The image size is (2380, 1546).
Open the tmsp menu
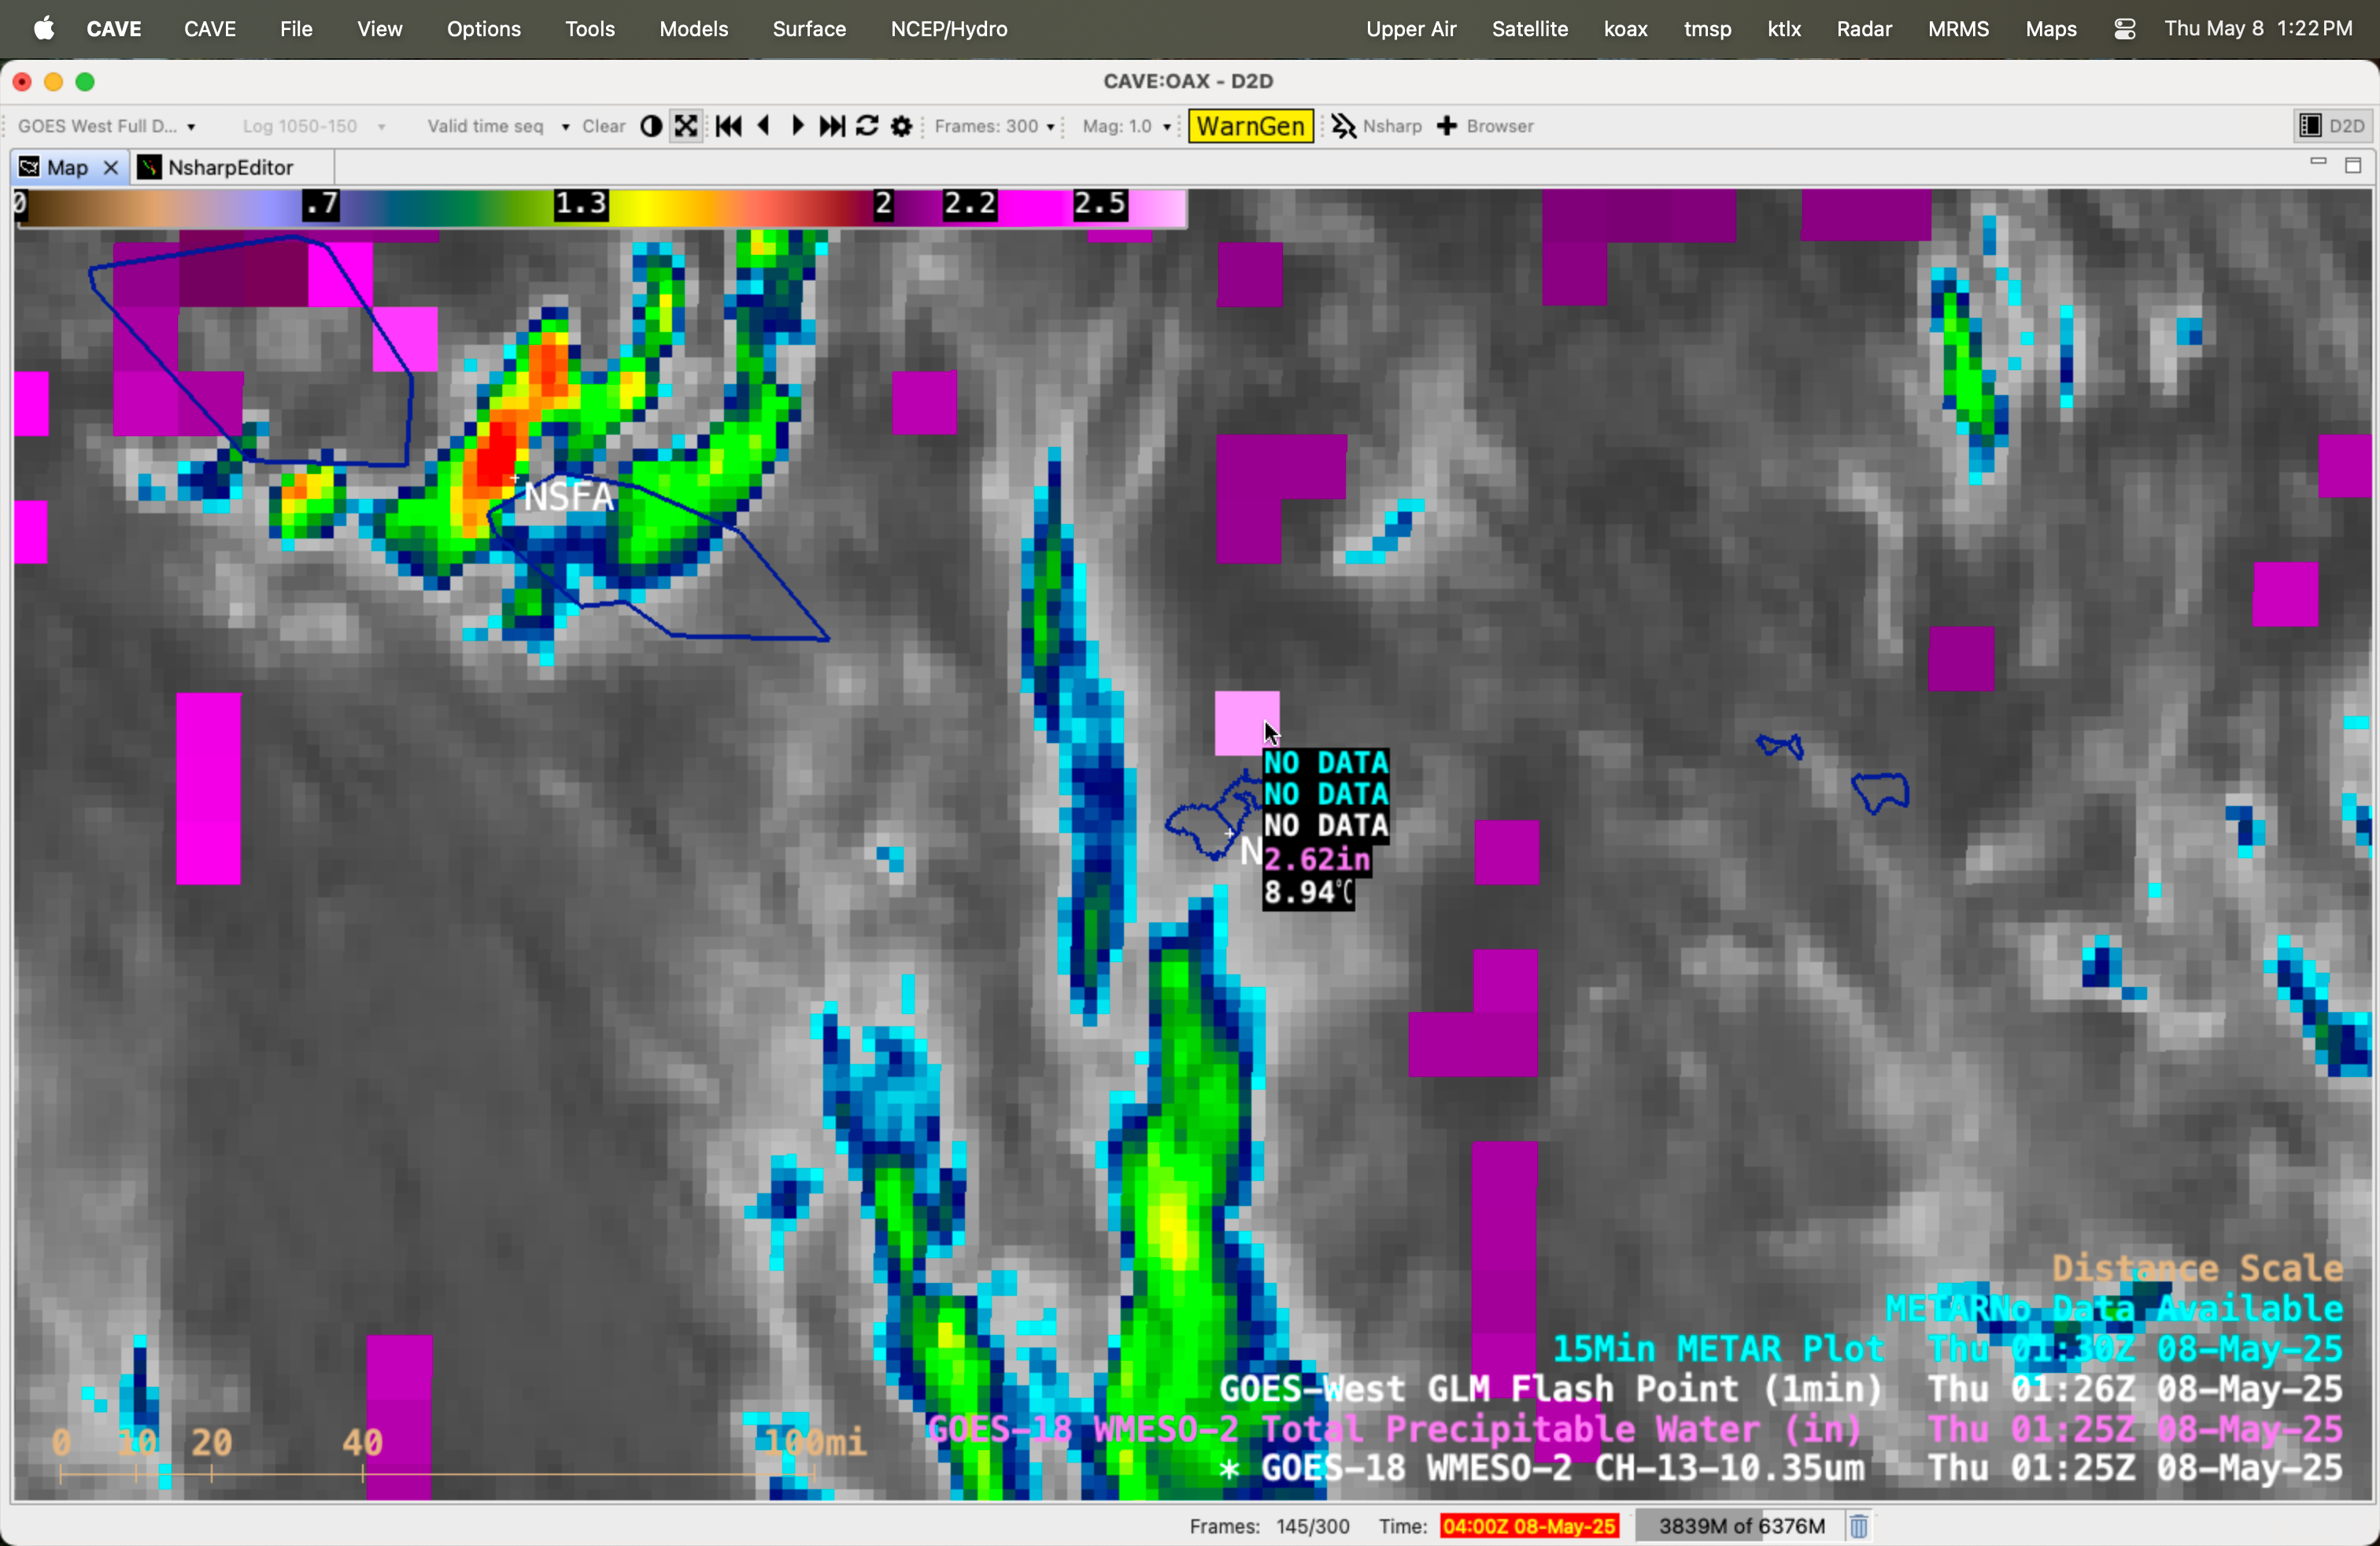click(x=1708, y=29)
